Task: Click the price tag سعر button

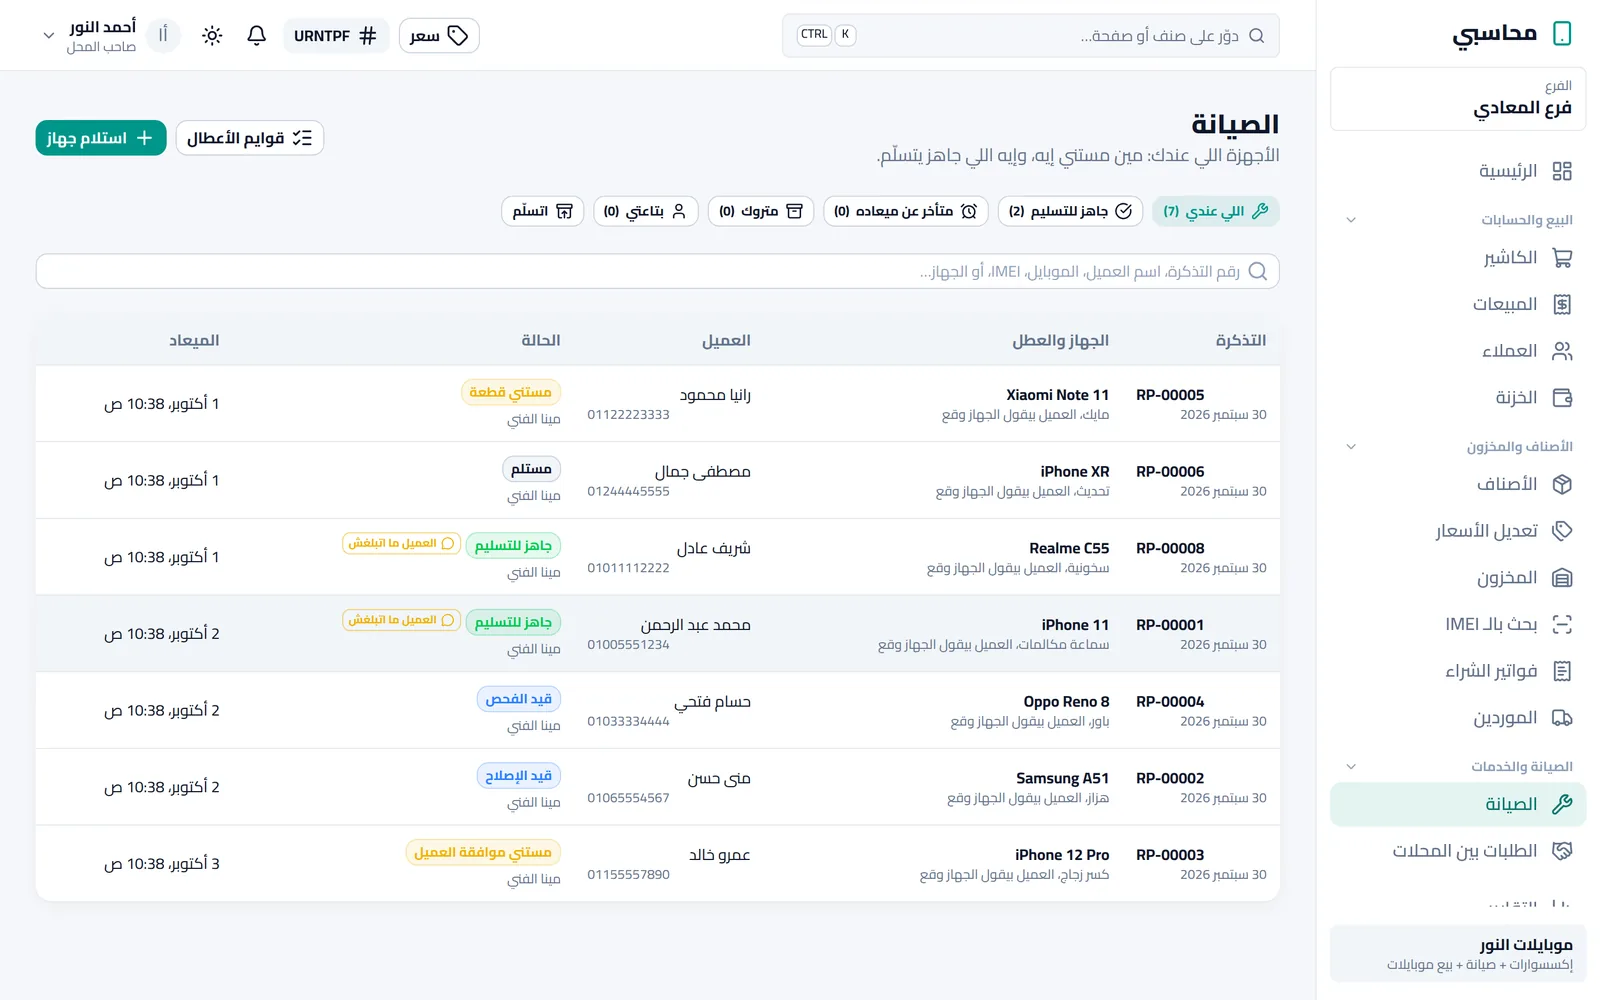Action: (x=439, y=36)
